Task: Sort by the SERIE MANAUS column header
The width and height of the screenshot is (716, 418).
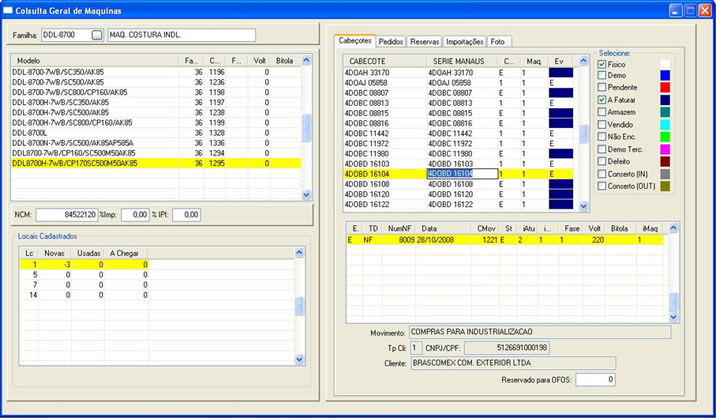Action: point(462,61)
